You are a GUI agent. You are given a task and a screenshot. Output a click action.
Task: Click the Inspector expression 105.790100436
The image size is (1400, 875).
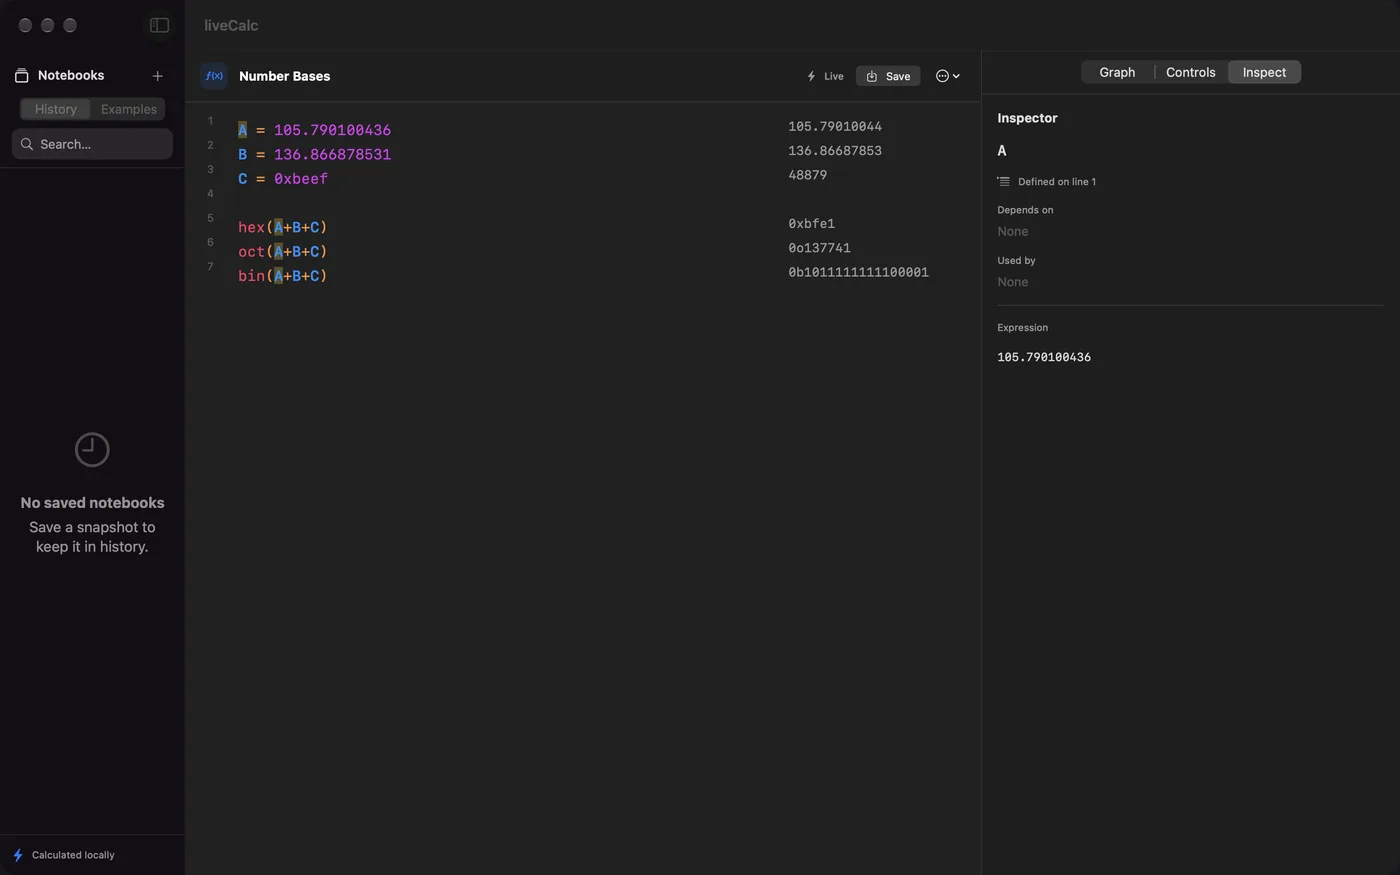[1044, 357]
